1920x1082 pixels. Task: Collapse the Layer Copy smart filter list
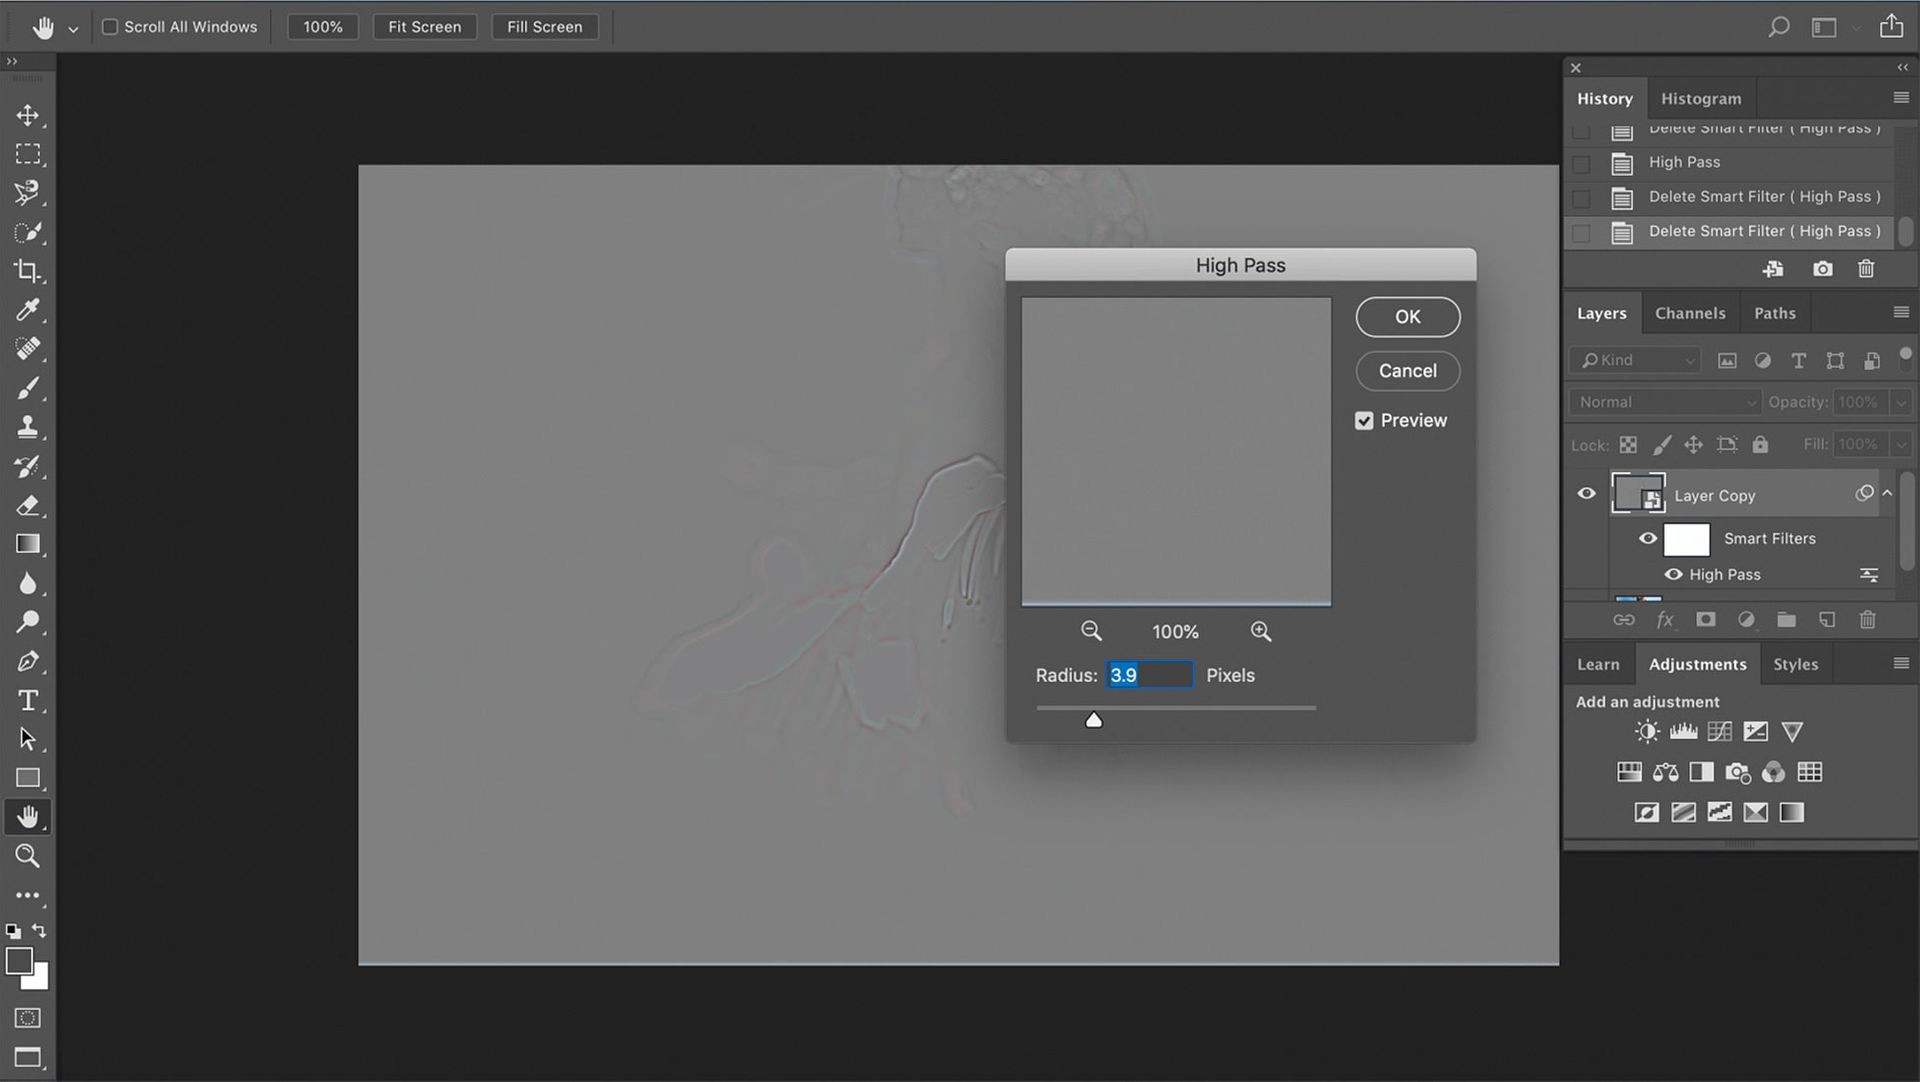1888,492
